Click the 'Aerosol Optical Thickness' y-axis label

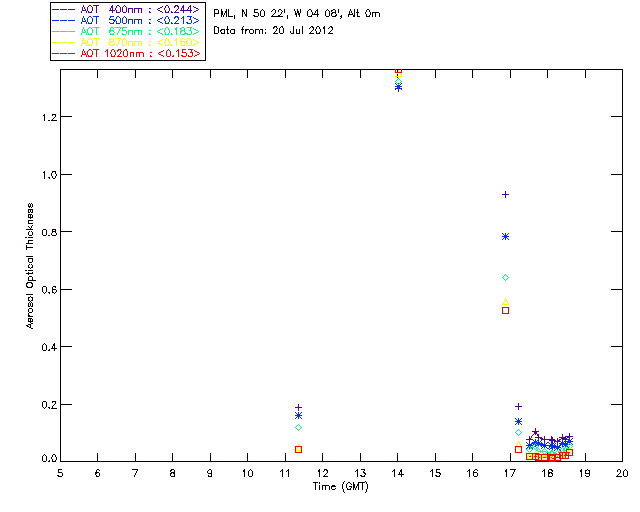(30, 266)
